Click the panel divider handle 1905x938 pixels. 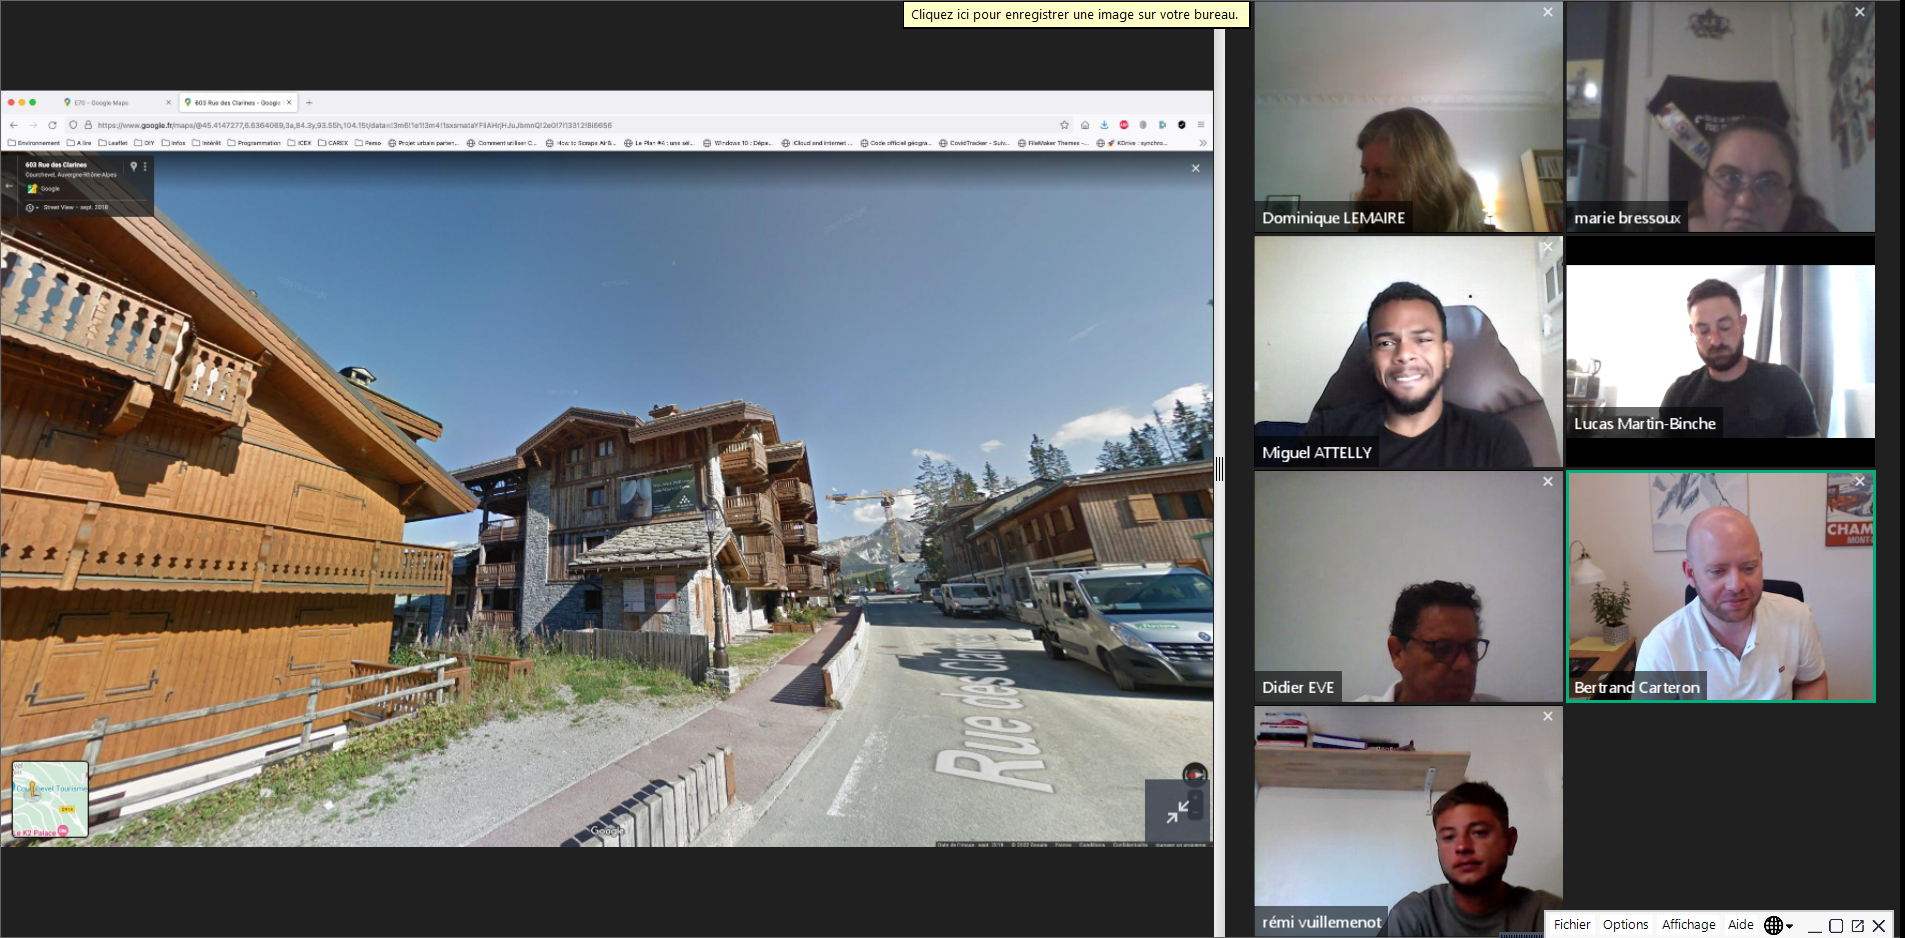point(1219,469)
